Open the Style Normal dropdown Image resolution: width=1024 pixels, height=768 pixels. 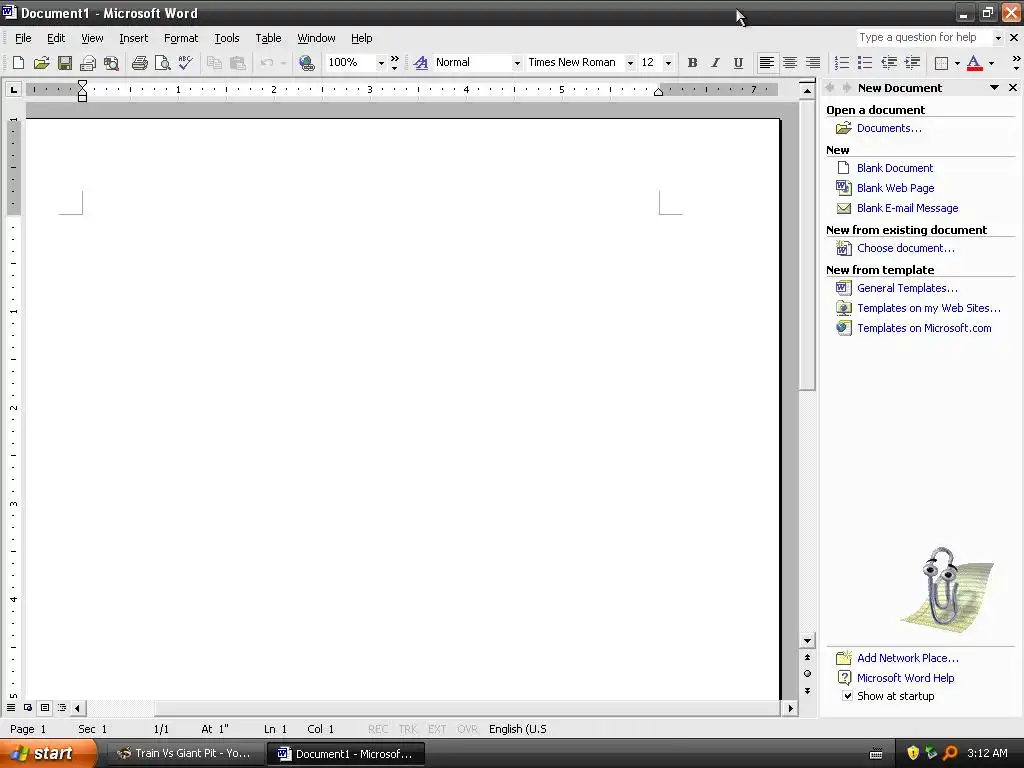pos(517,63)
